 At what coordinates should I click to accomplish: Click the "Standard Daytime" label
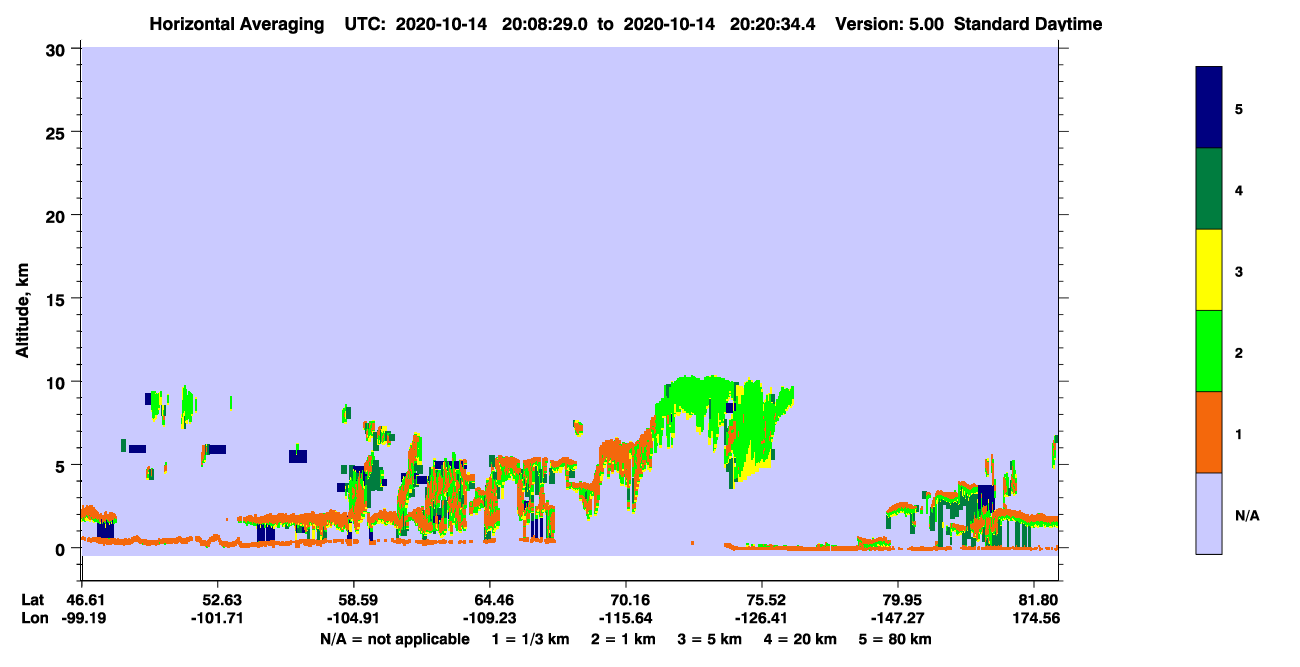click(x=1028, y=24)
